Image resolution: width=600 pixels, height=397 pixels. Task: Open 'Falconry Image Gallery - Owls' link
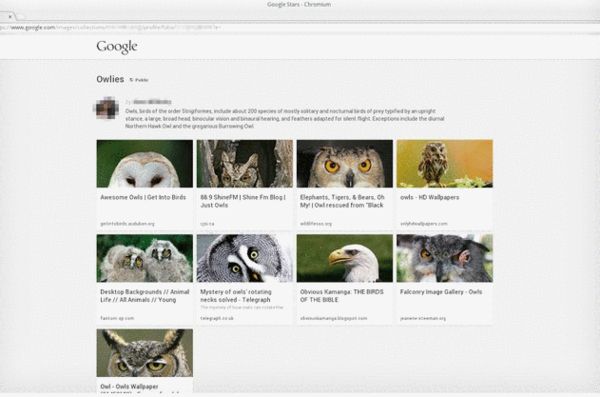pyautogui.click(x=441, y=292)
